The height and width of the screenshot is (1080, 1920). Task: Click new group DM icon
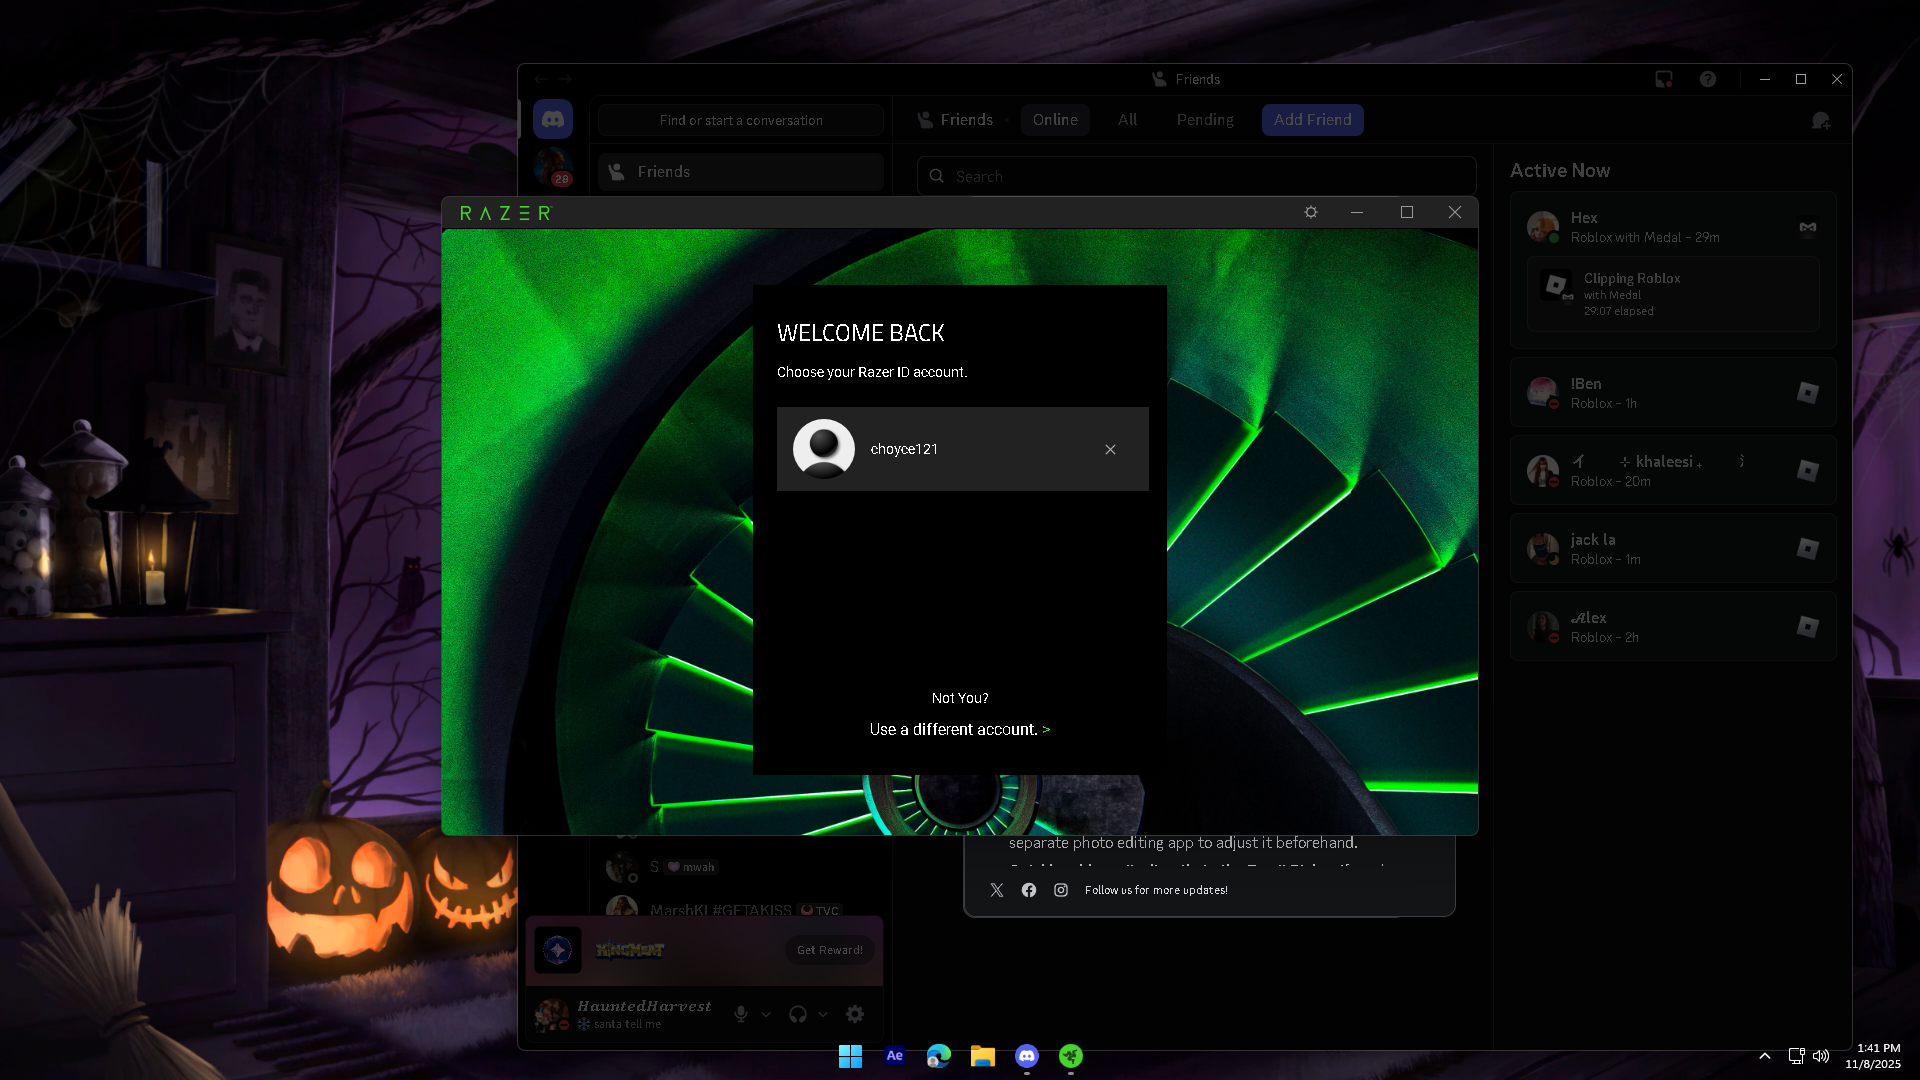coord(1821,120)
